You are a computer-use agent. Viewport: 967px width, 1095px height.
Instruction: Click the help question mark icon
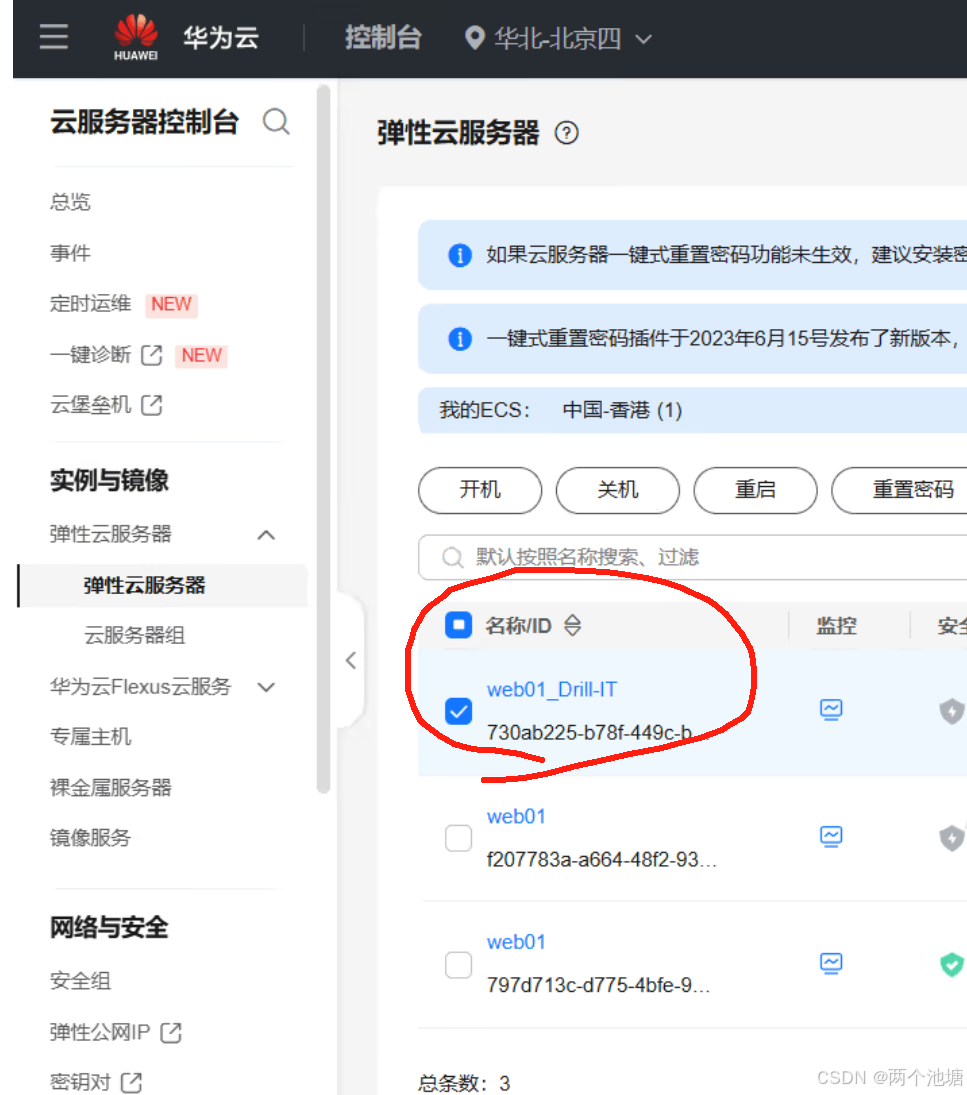567,133
